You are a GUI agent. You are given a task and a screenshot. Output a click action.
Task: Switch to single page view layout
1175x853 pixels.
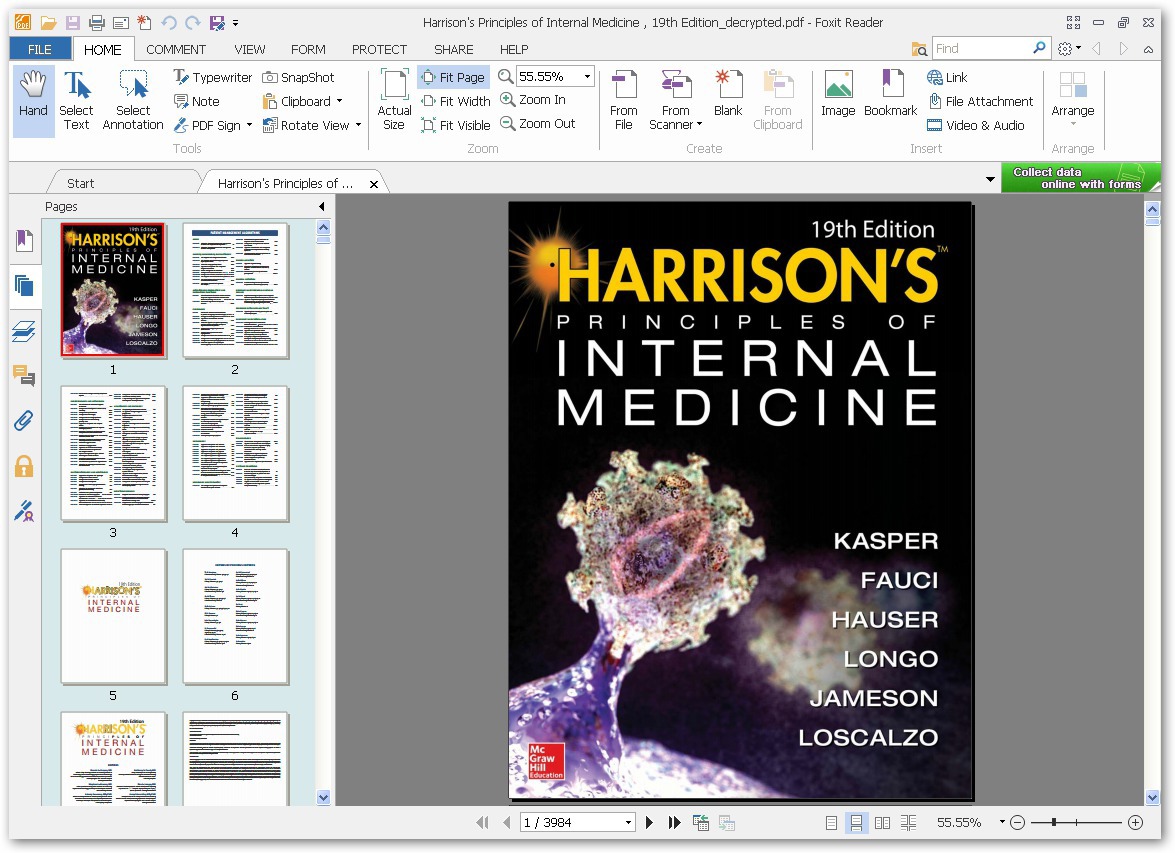[x=831, y=822]
